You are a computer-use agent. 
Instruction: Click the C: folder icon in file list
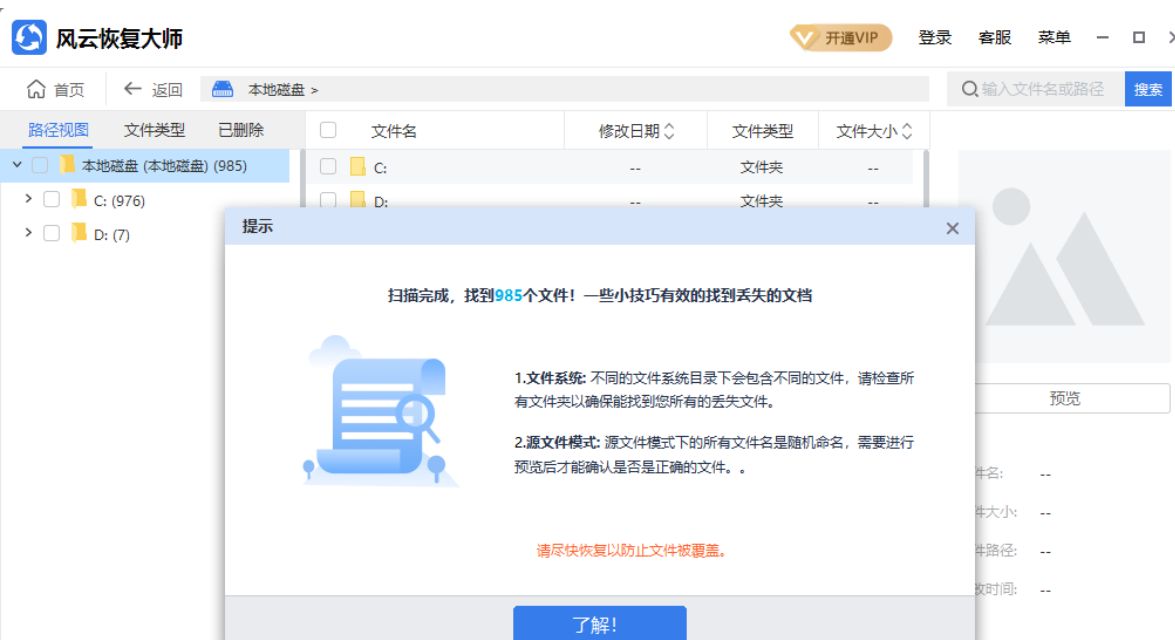click(357, 167)
